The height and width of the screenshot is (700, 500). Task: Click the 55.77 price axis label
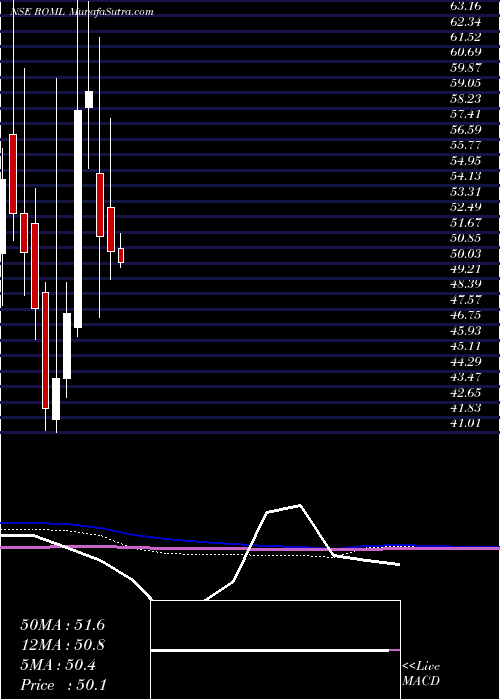click(466, 145)
